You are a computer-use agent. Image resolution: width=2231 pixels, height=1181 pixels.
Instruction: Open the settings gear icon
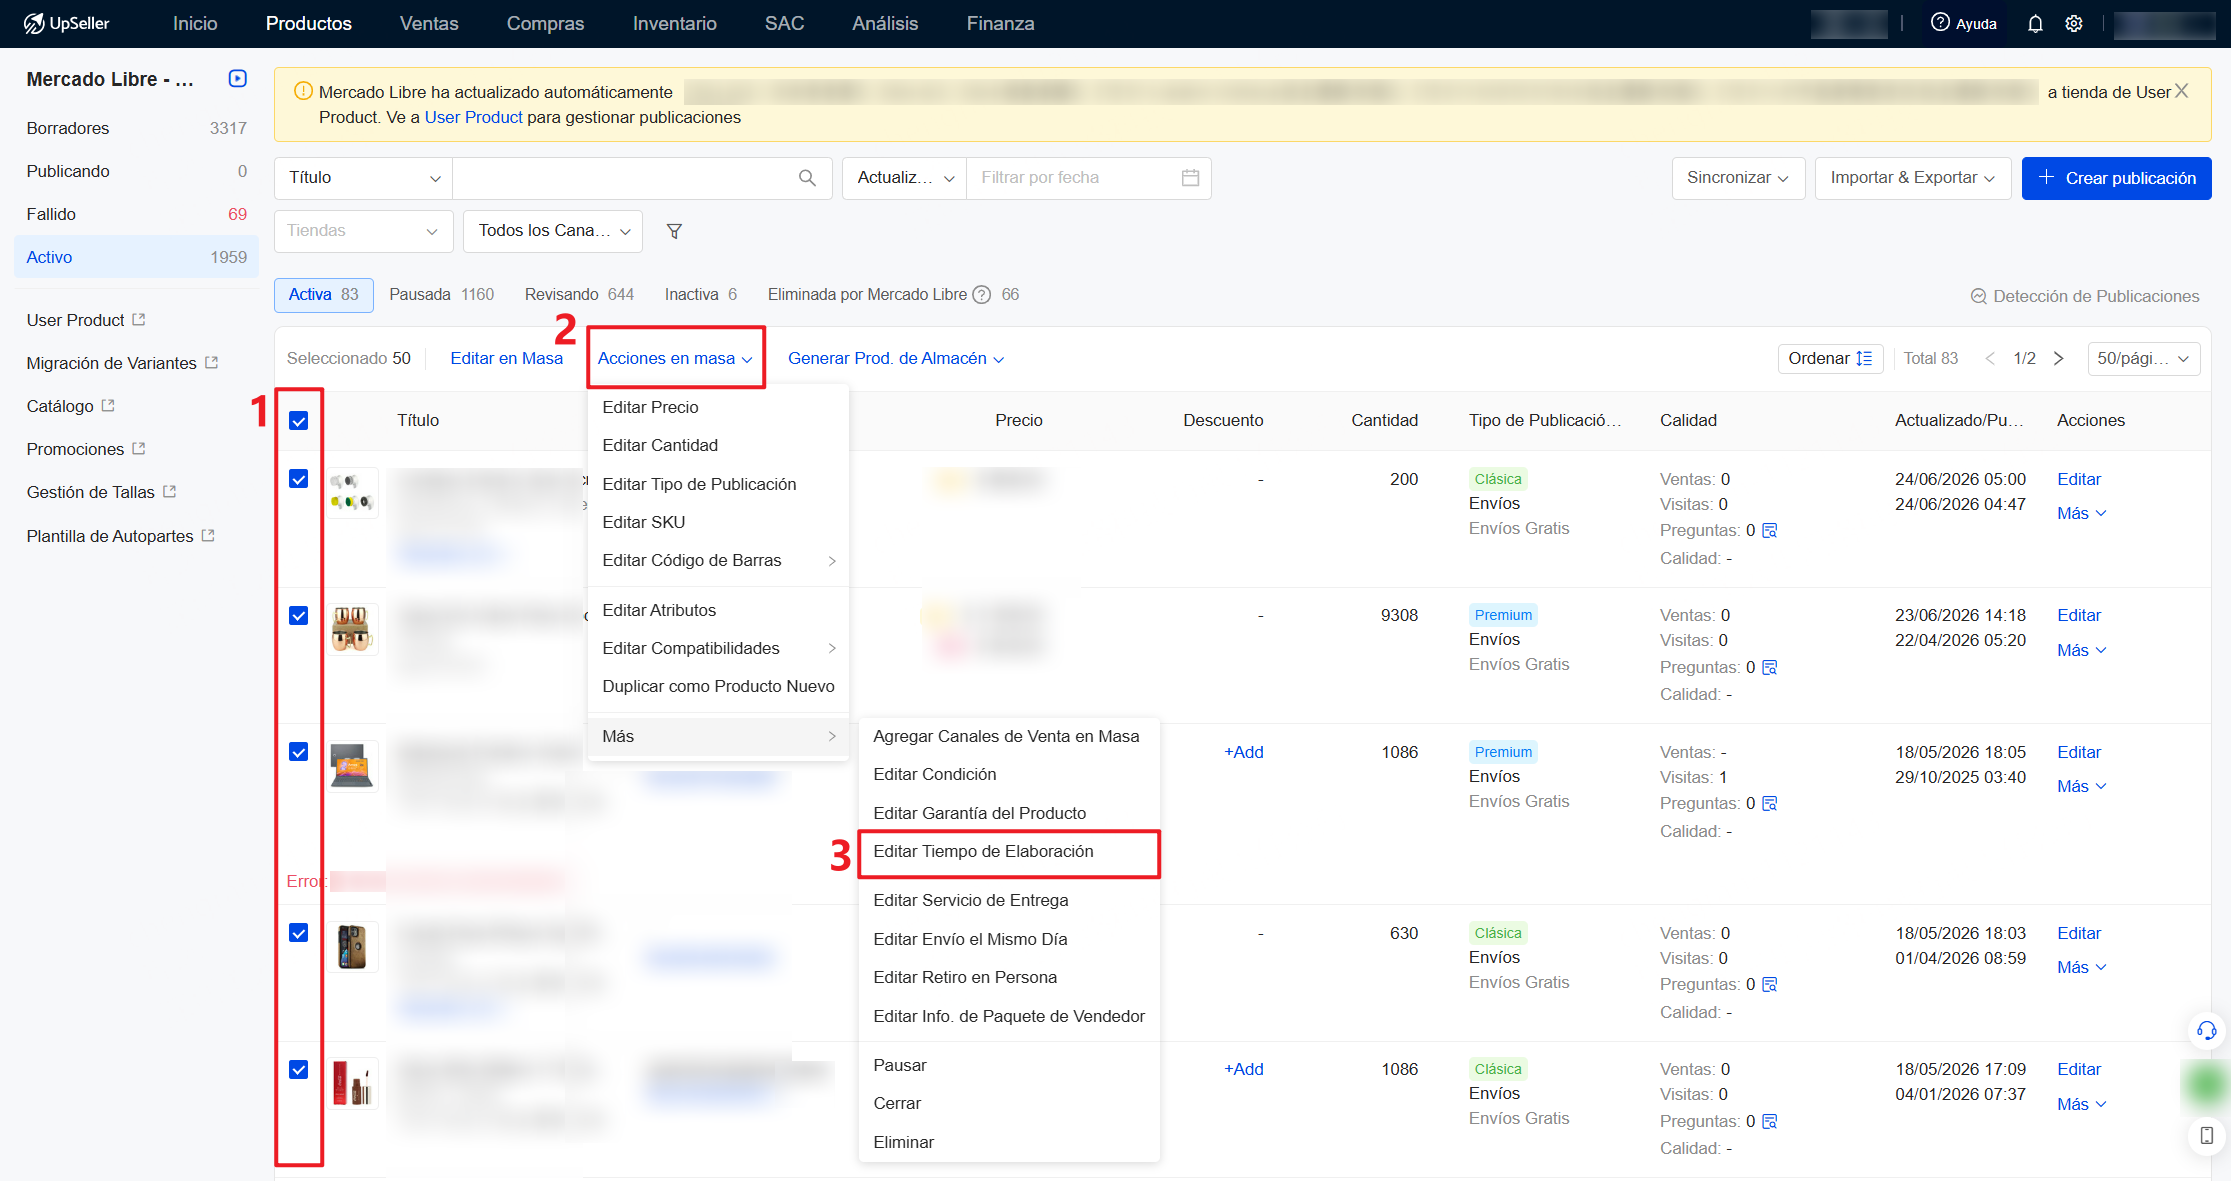tap(2074, 24)
